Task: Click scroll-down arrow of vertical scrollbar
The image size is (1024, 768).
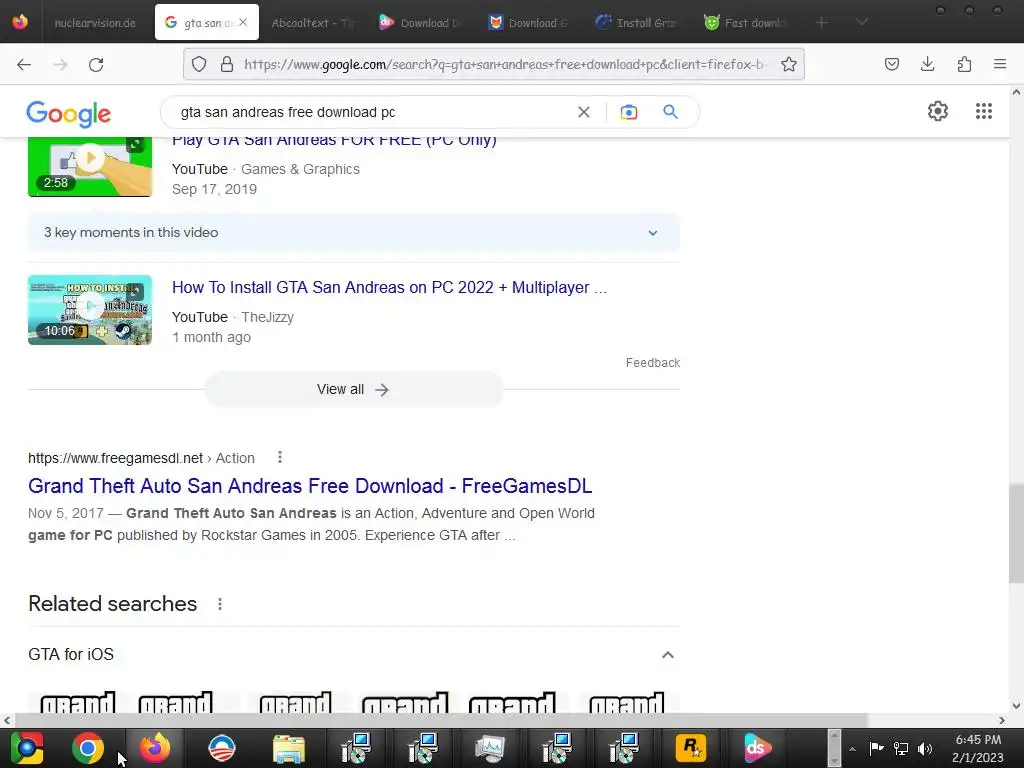Action: coord(1016,705)
